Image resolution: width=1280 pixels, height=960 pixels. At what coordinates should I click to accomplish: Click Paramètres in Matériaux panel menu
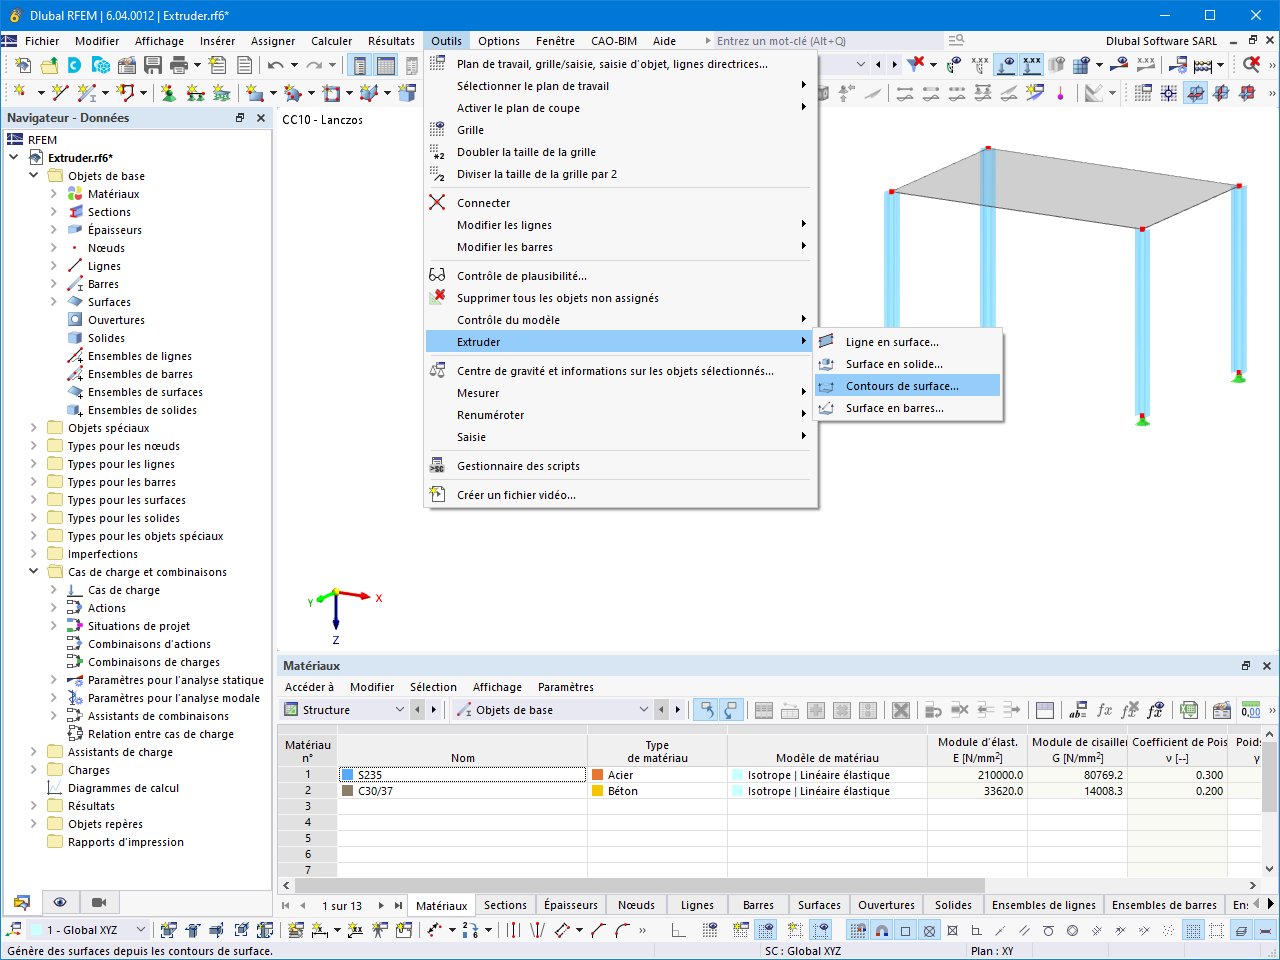(x=566, y=687)
